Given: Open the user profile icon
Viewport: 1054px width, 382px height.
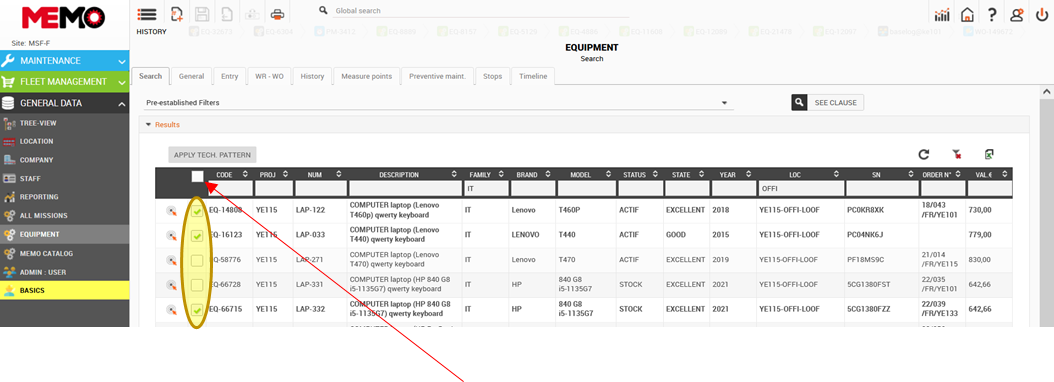Looking at the screenshot, I should [x=1017, y=15].
